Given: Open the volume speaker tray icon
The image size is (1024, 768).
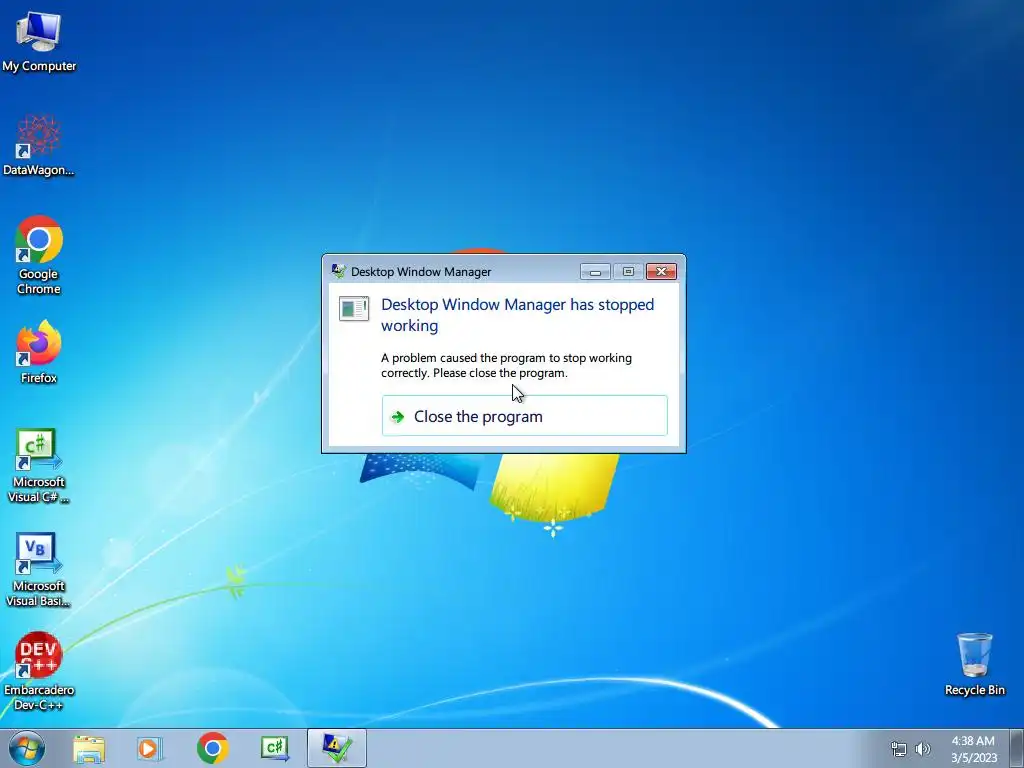Looking at the screenshot, I should tap(923, 749).
